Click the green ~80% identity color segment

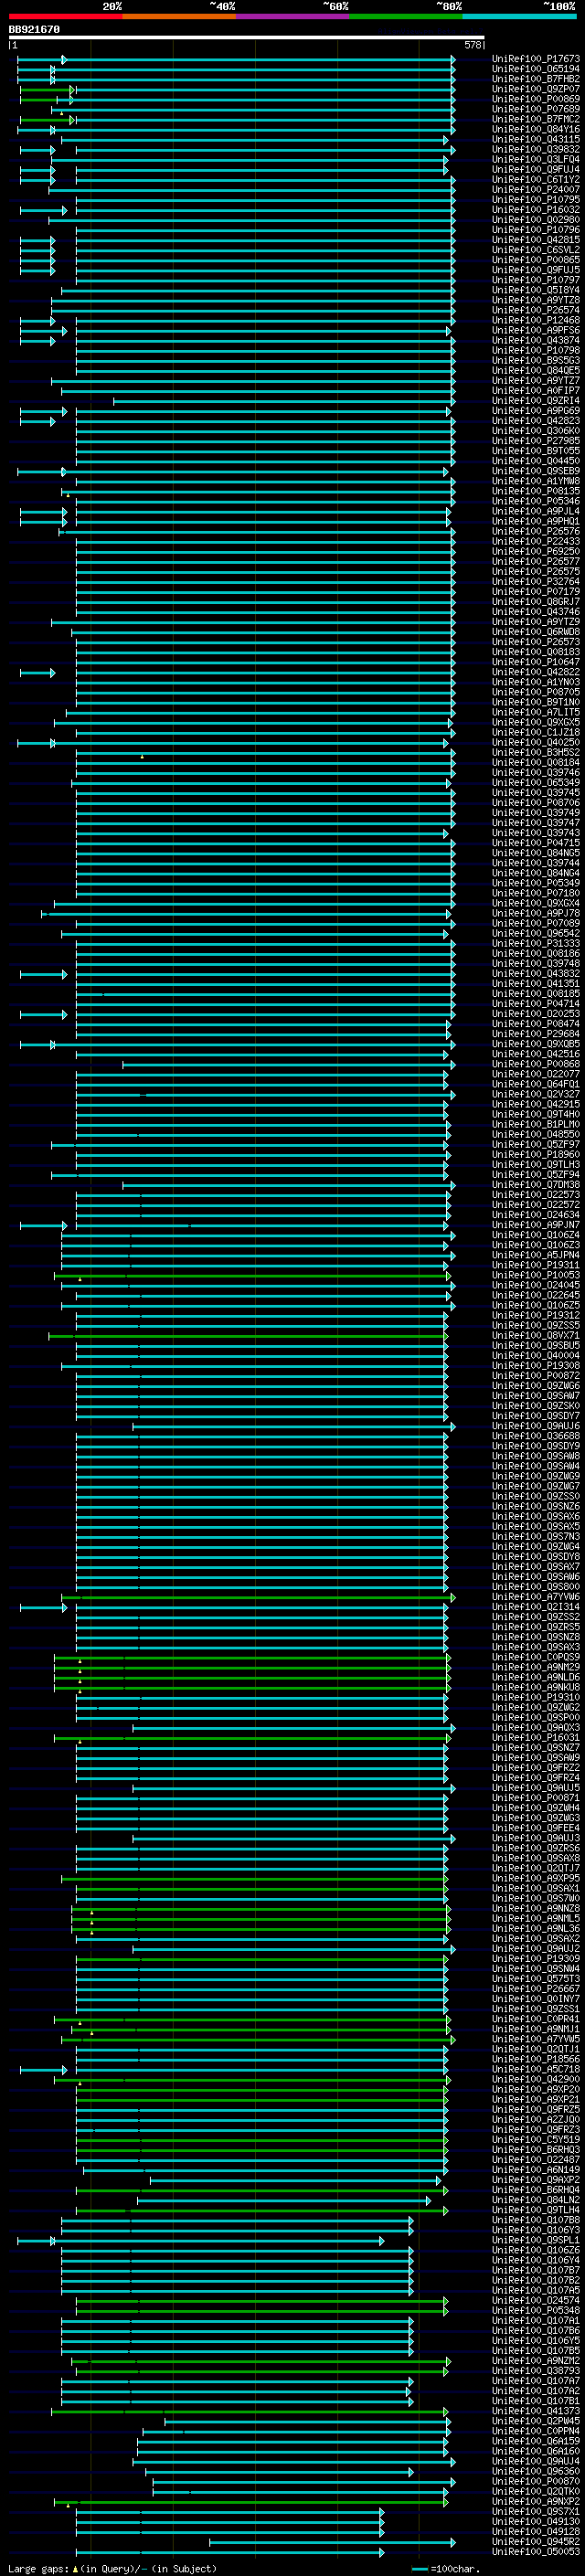click(x=405, y=16)
